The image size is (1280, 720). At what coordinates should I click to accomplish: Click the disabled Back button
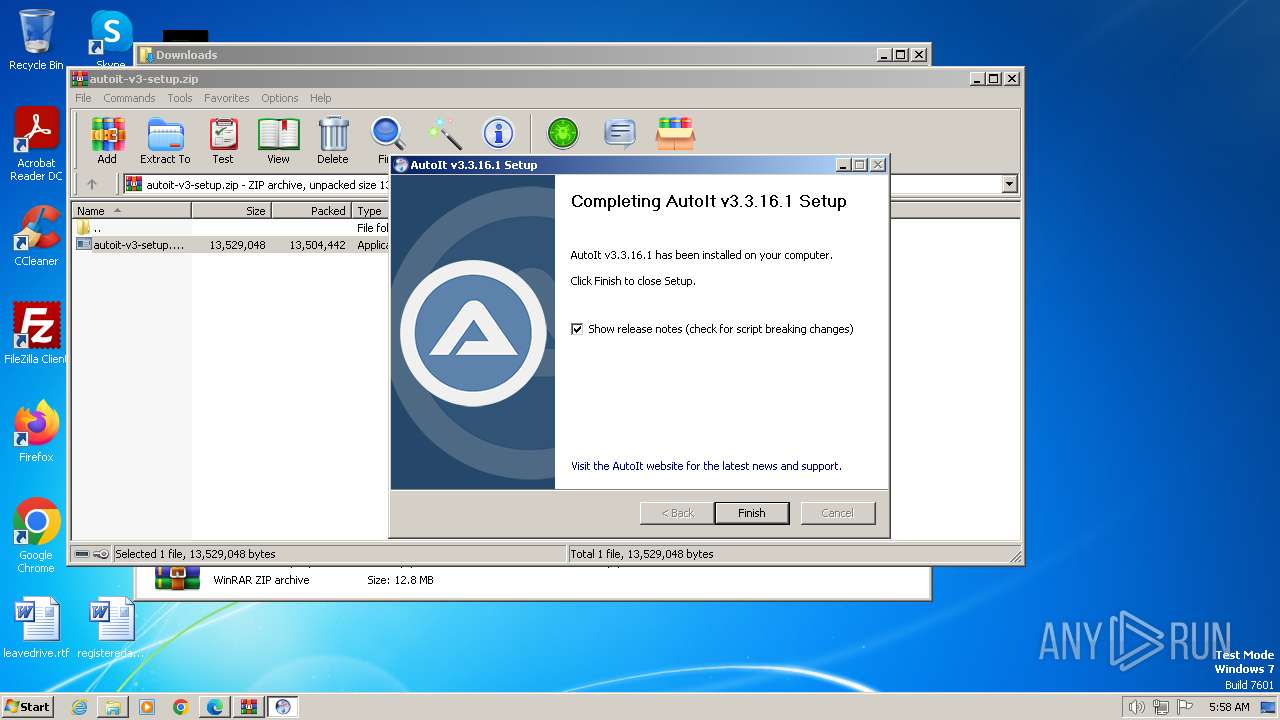click(677, 513)
